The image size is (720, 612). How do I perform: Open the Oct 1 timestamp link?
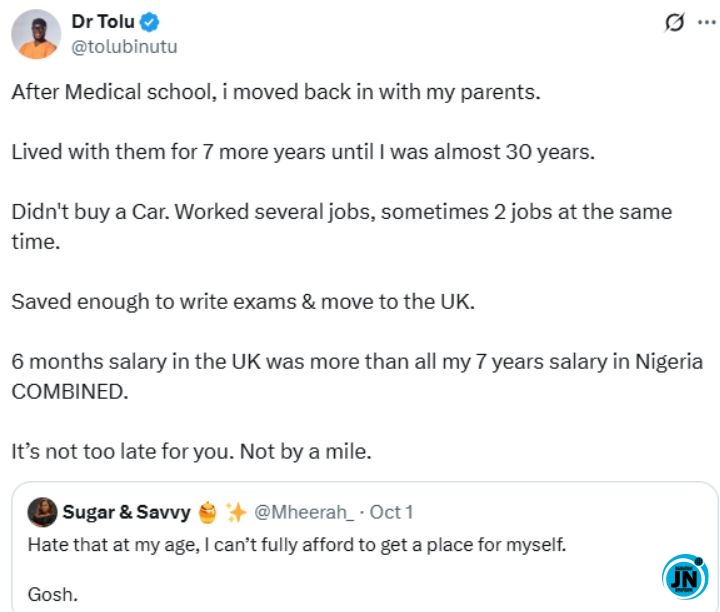pyautogui.click(x=392, y=512)
